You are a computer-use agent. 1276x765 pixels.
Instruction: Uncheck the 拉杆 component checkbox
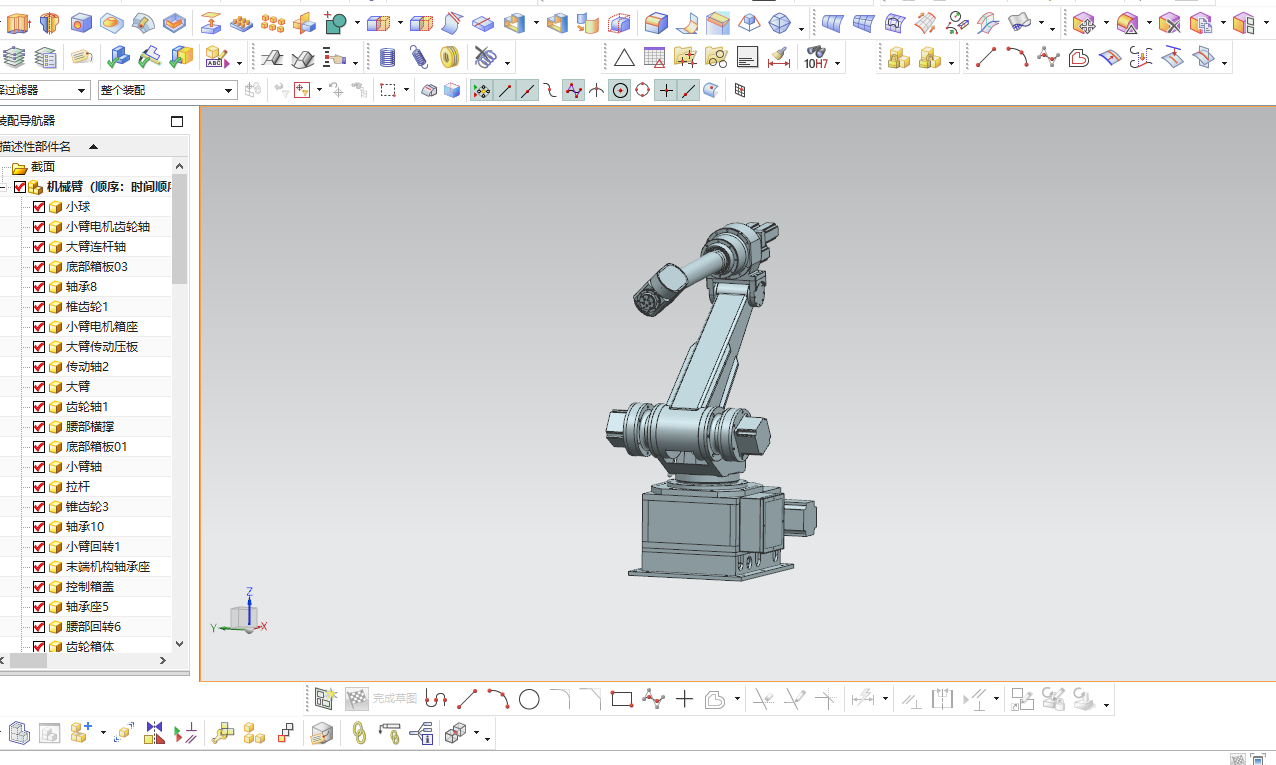pos(39,487)
